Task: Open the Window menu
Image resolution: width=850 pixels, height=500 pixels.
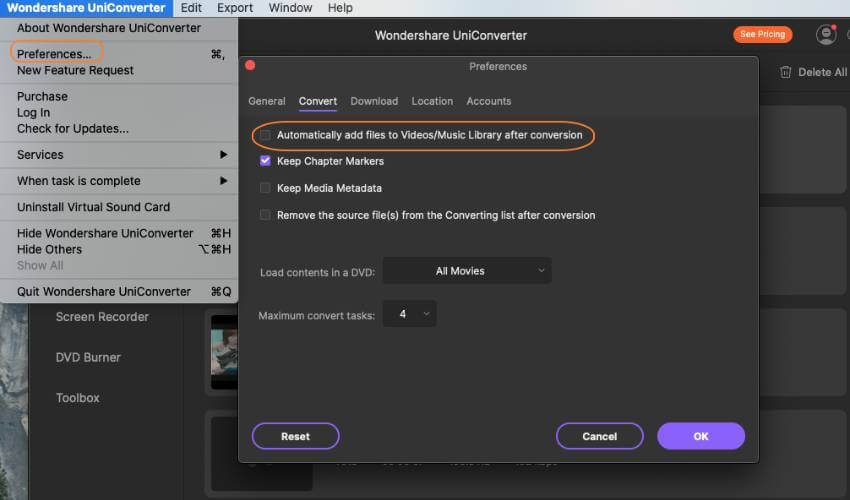Action: coord(290,8)
